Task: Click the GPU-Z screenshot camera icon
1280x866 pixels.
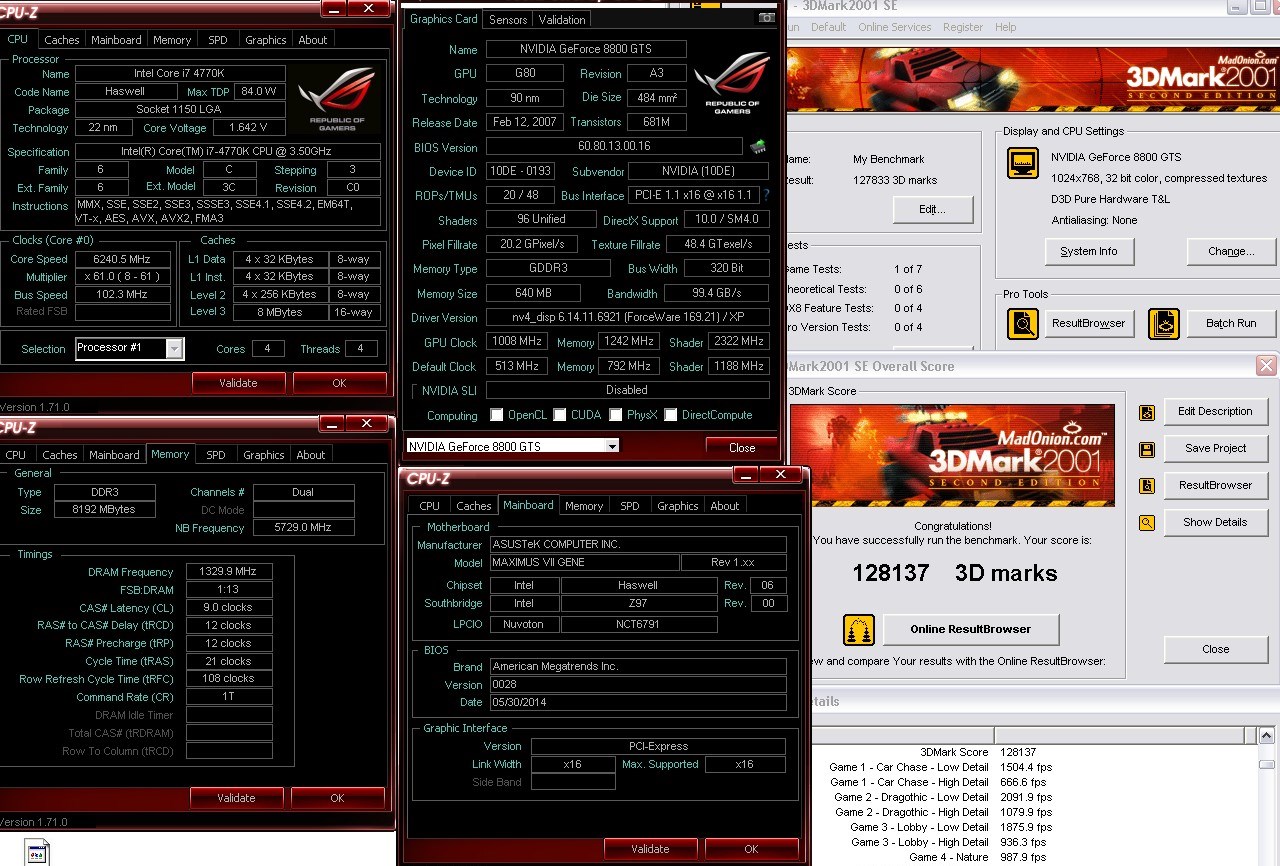Action: (766, 18)
